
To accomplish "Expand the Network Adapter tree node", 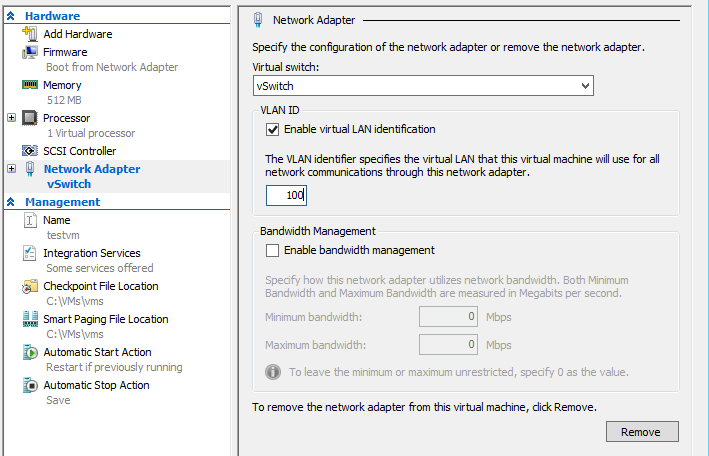I will tap(12, 168).
